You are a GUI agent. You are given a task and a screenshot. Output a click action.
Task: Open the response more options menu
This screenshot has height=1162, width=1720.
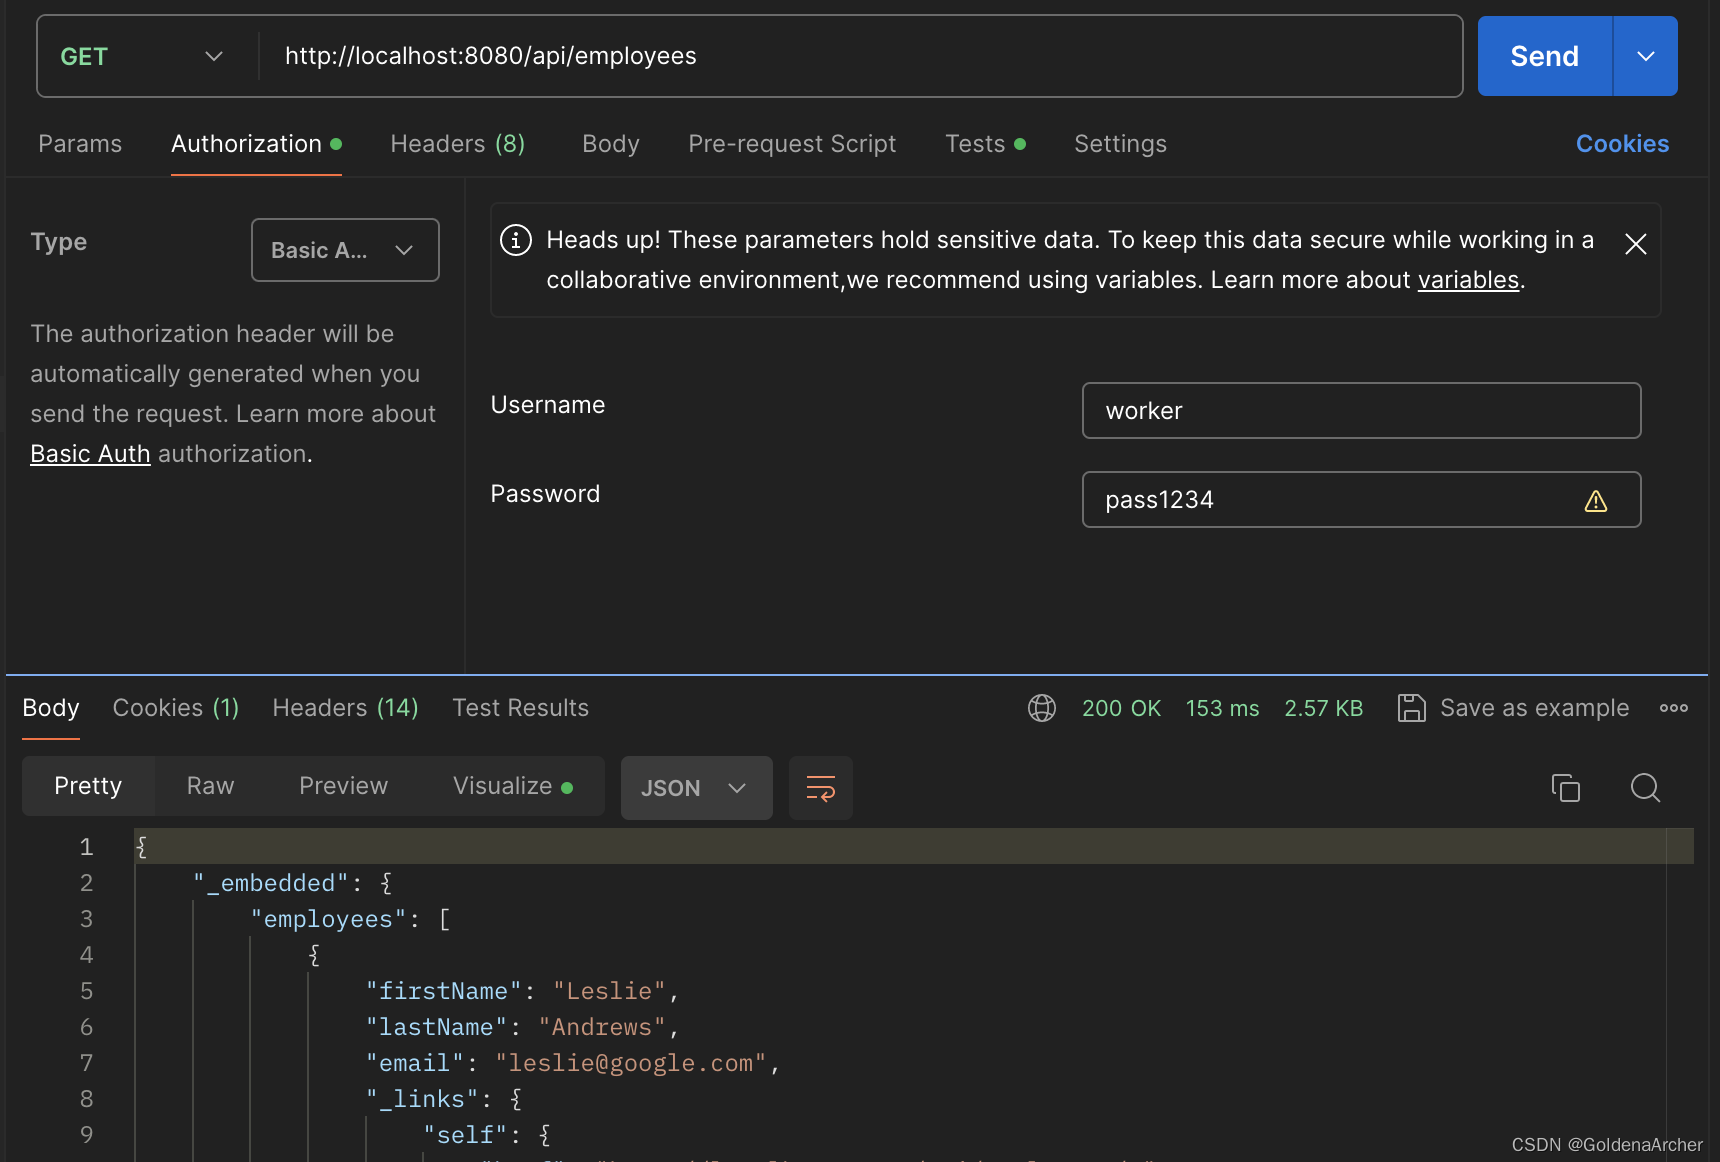[1674, 708]
